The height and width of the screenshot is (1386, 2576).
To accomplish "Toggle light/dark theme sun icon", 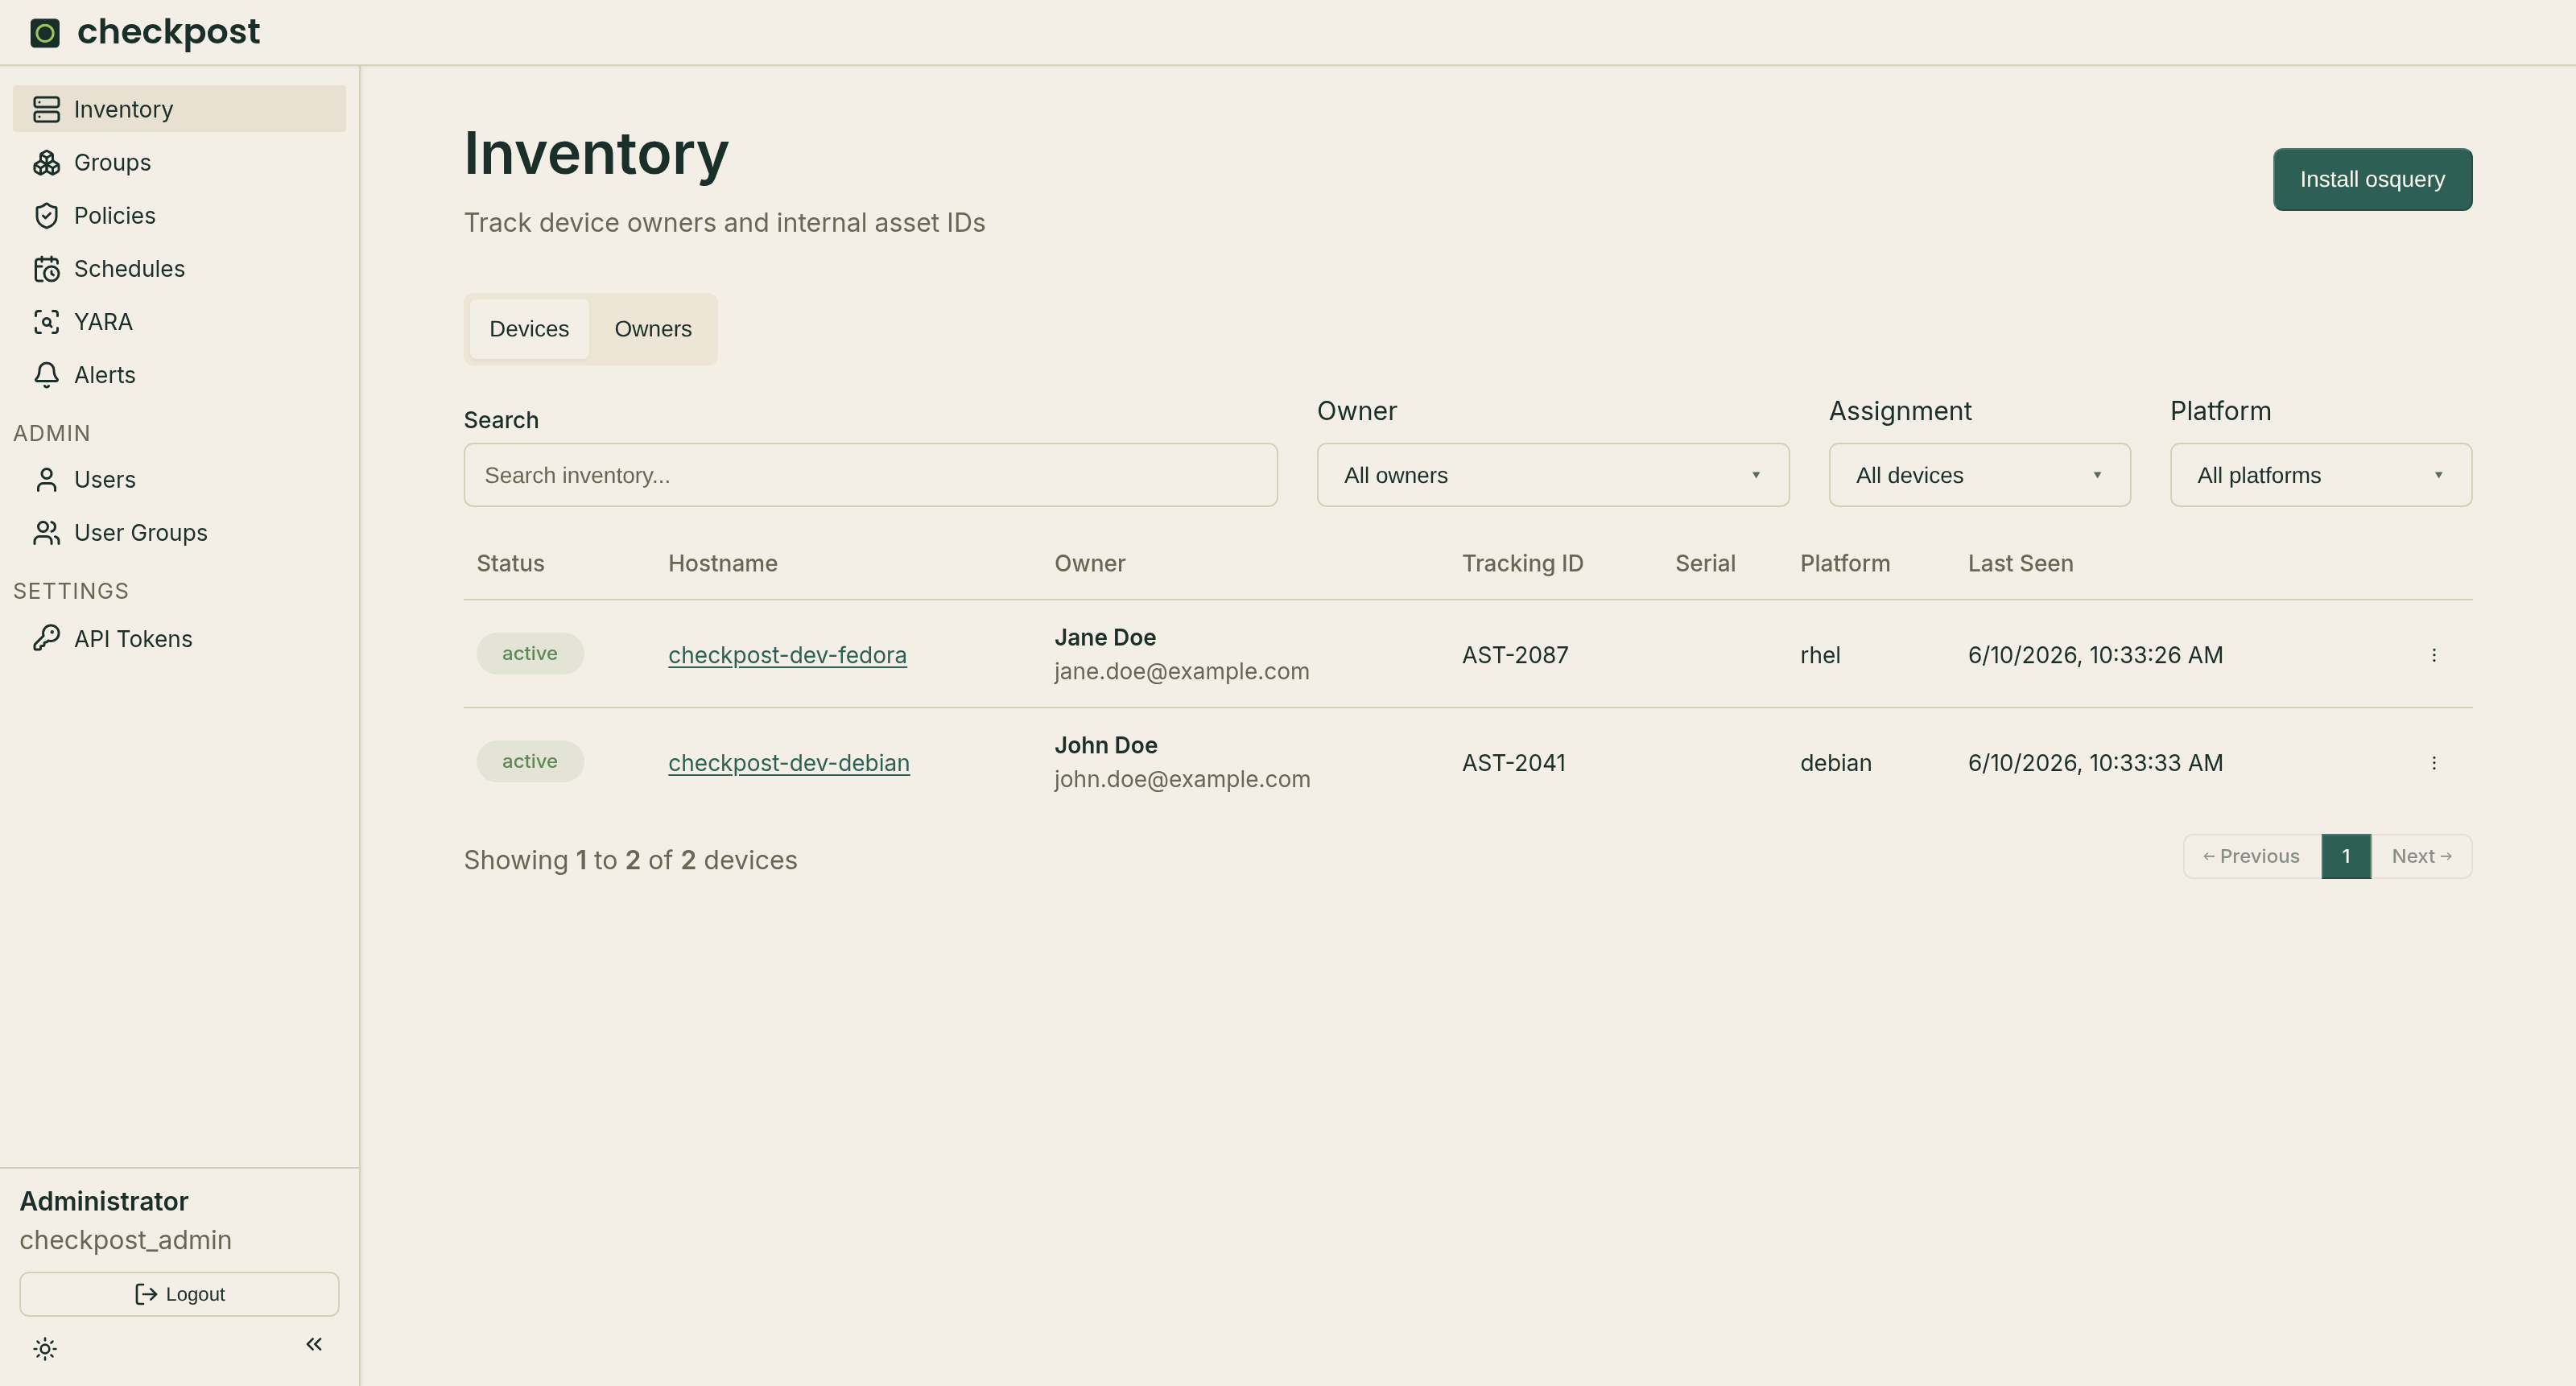I will [x=45, y=1348].
